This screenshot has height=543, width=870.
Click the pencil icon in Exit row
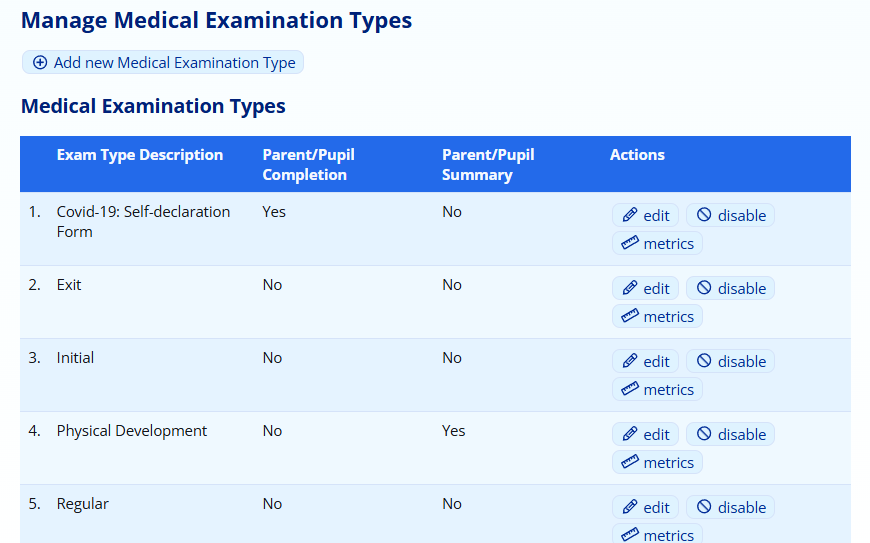click(x=629, y=288)
